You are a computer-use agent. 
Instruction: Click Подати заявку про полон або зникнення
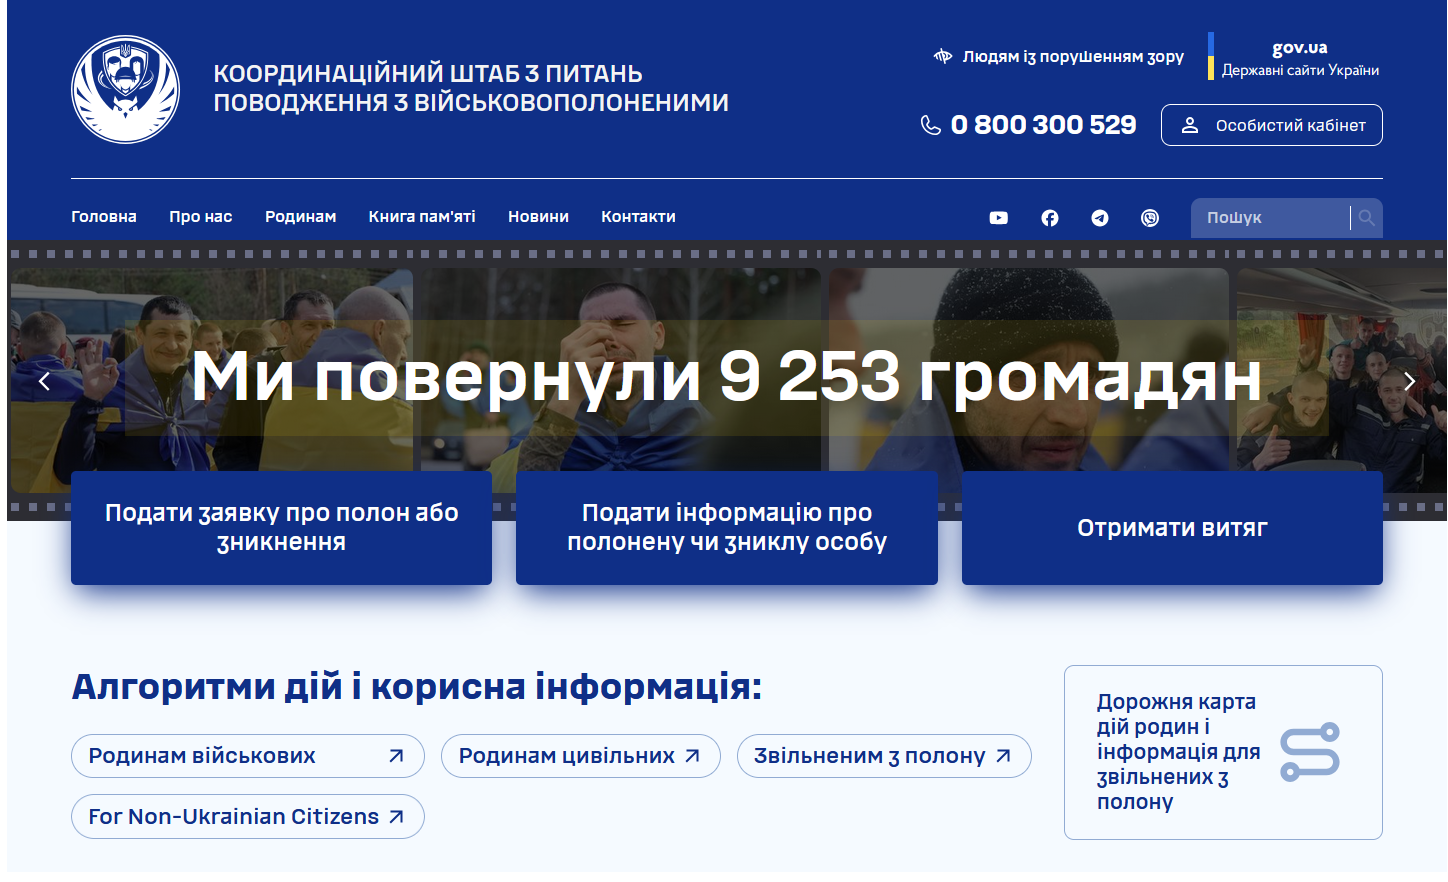(281, 528)
